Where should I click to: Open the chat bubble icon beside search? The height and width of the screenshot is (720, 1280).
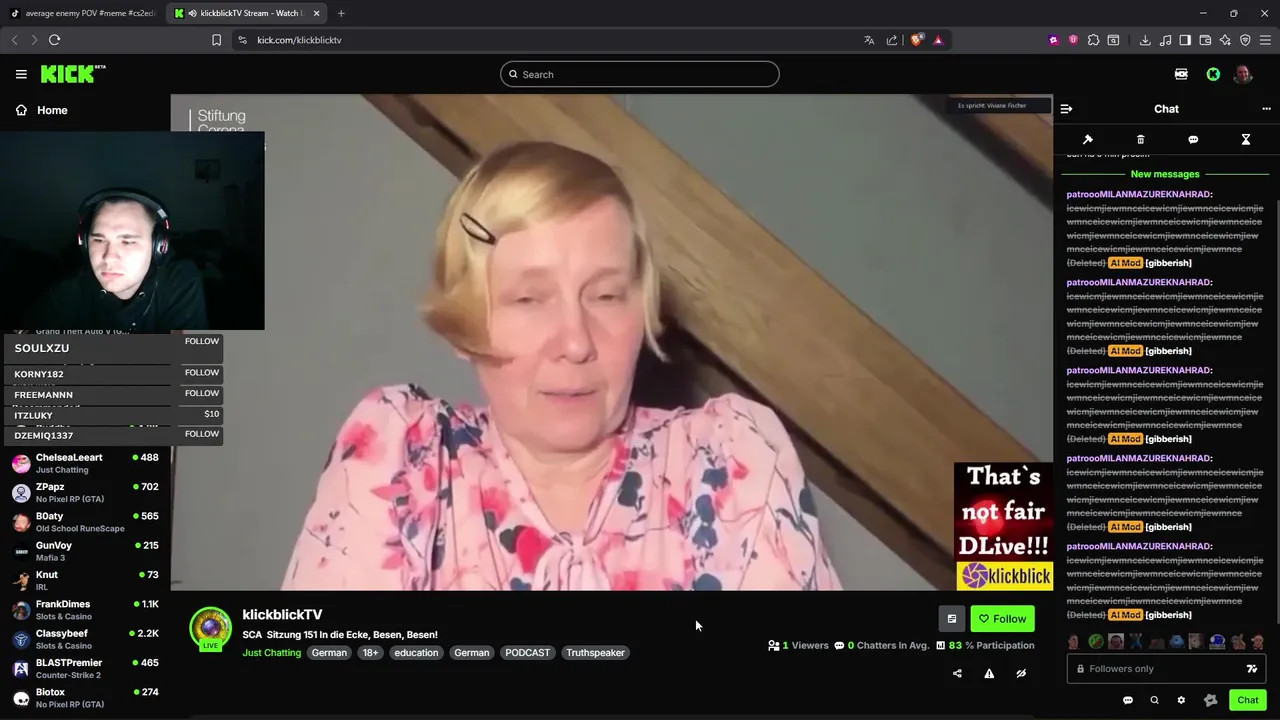1128,700
